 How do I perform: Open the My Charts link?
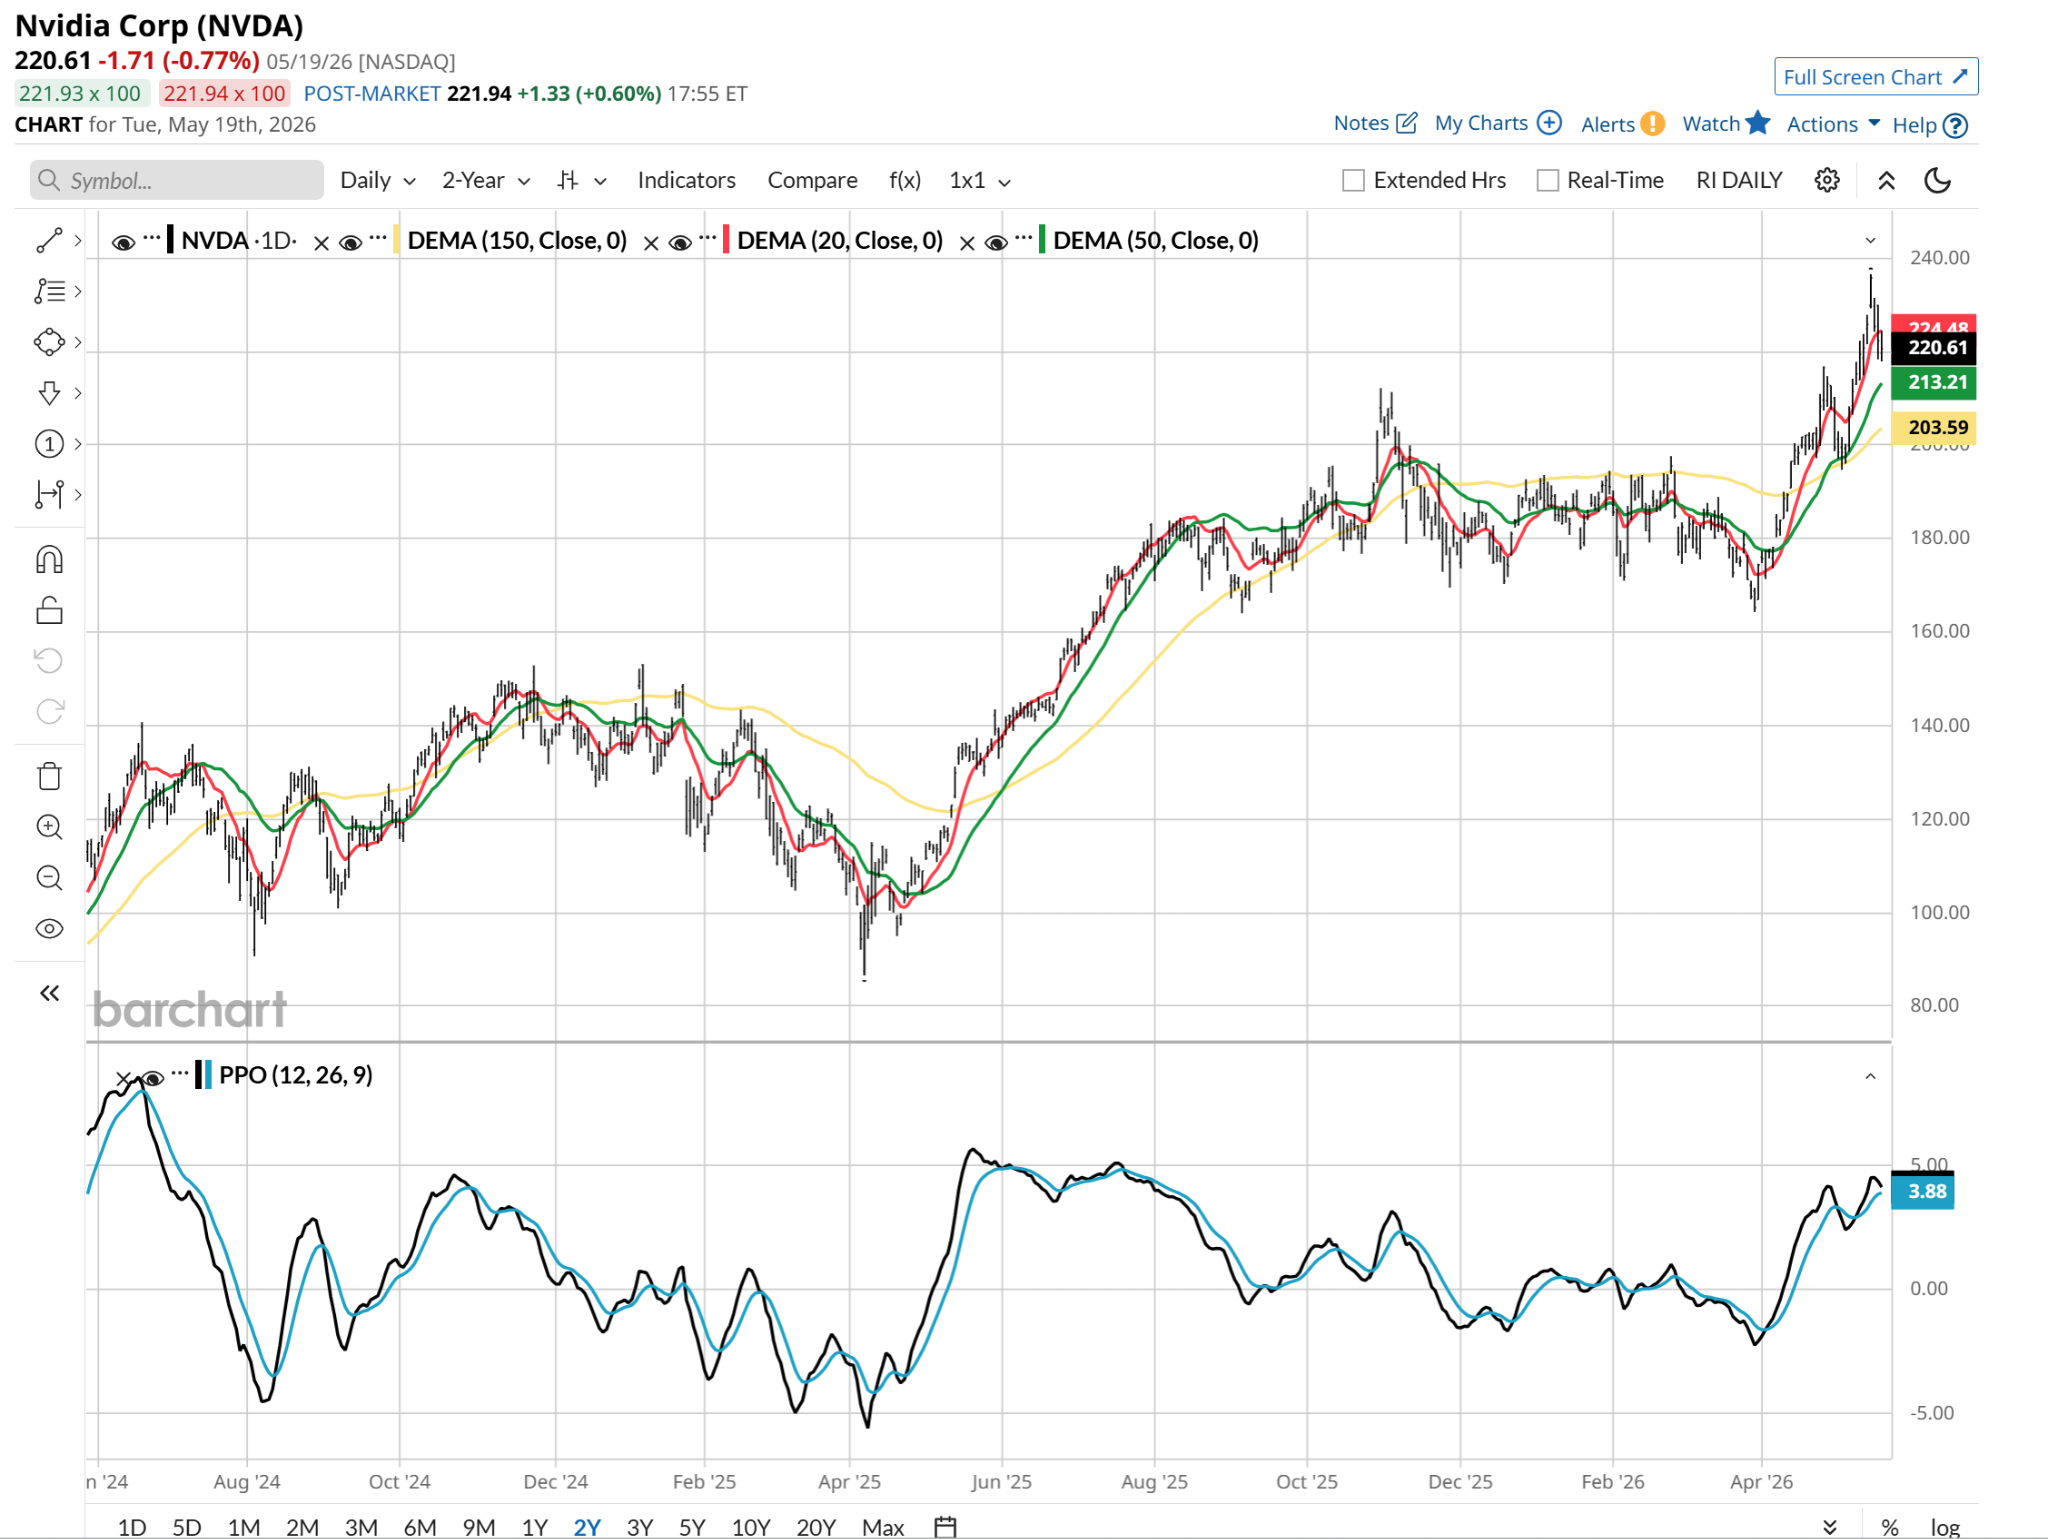1497,123
